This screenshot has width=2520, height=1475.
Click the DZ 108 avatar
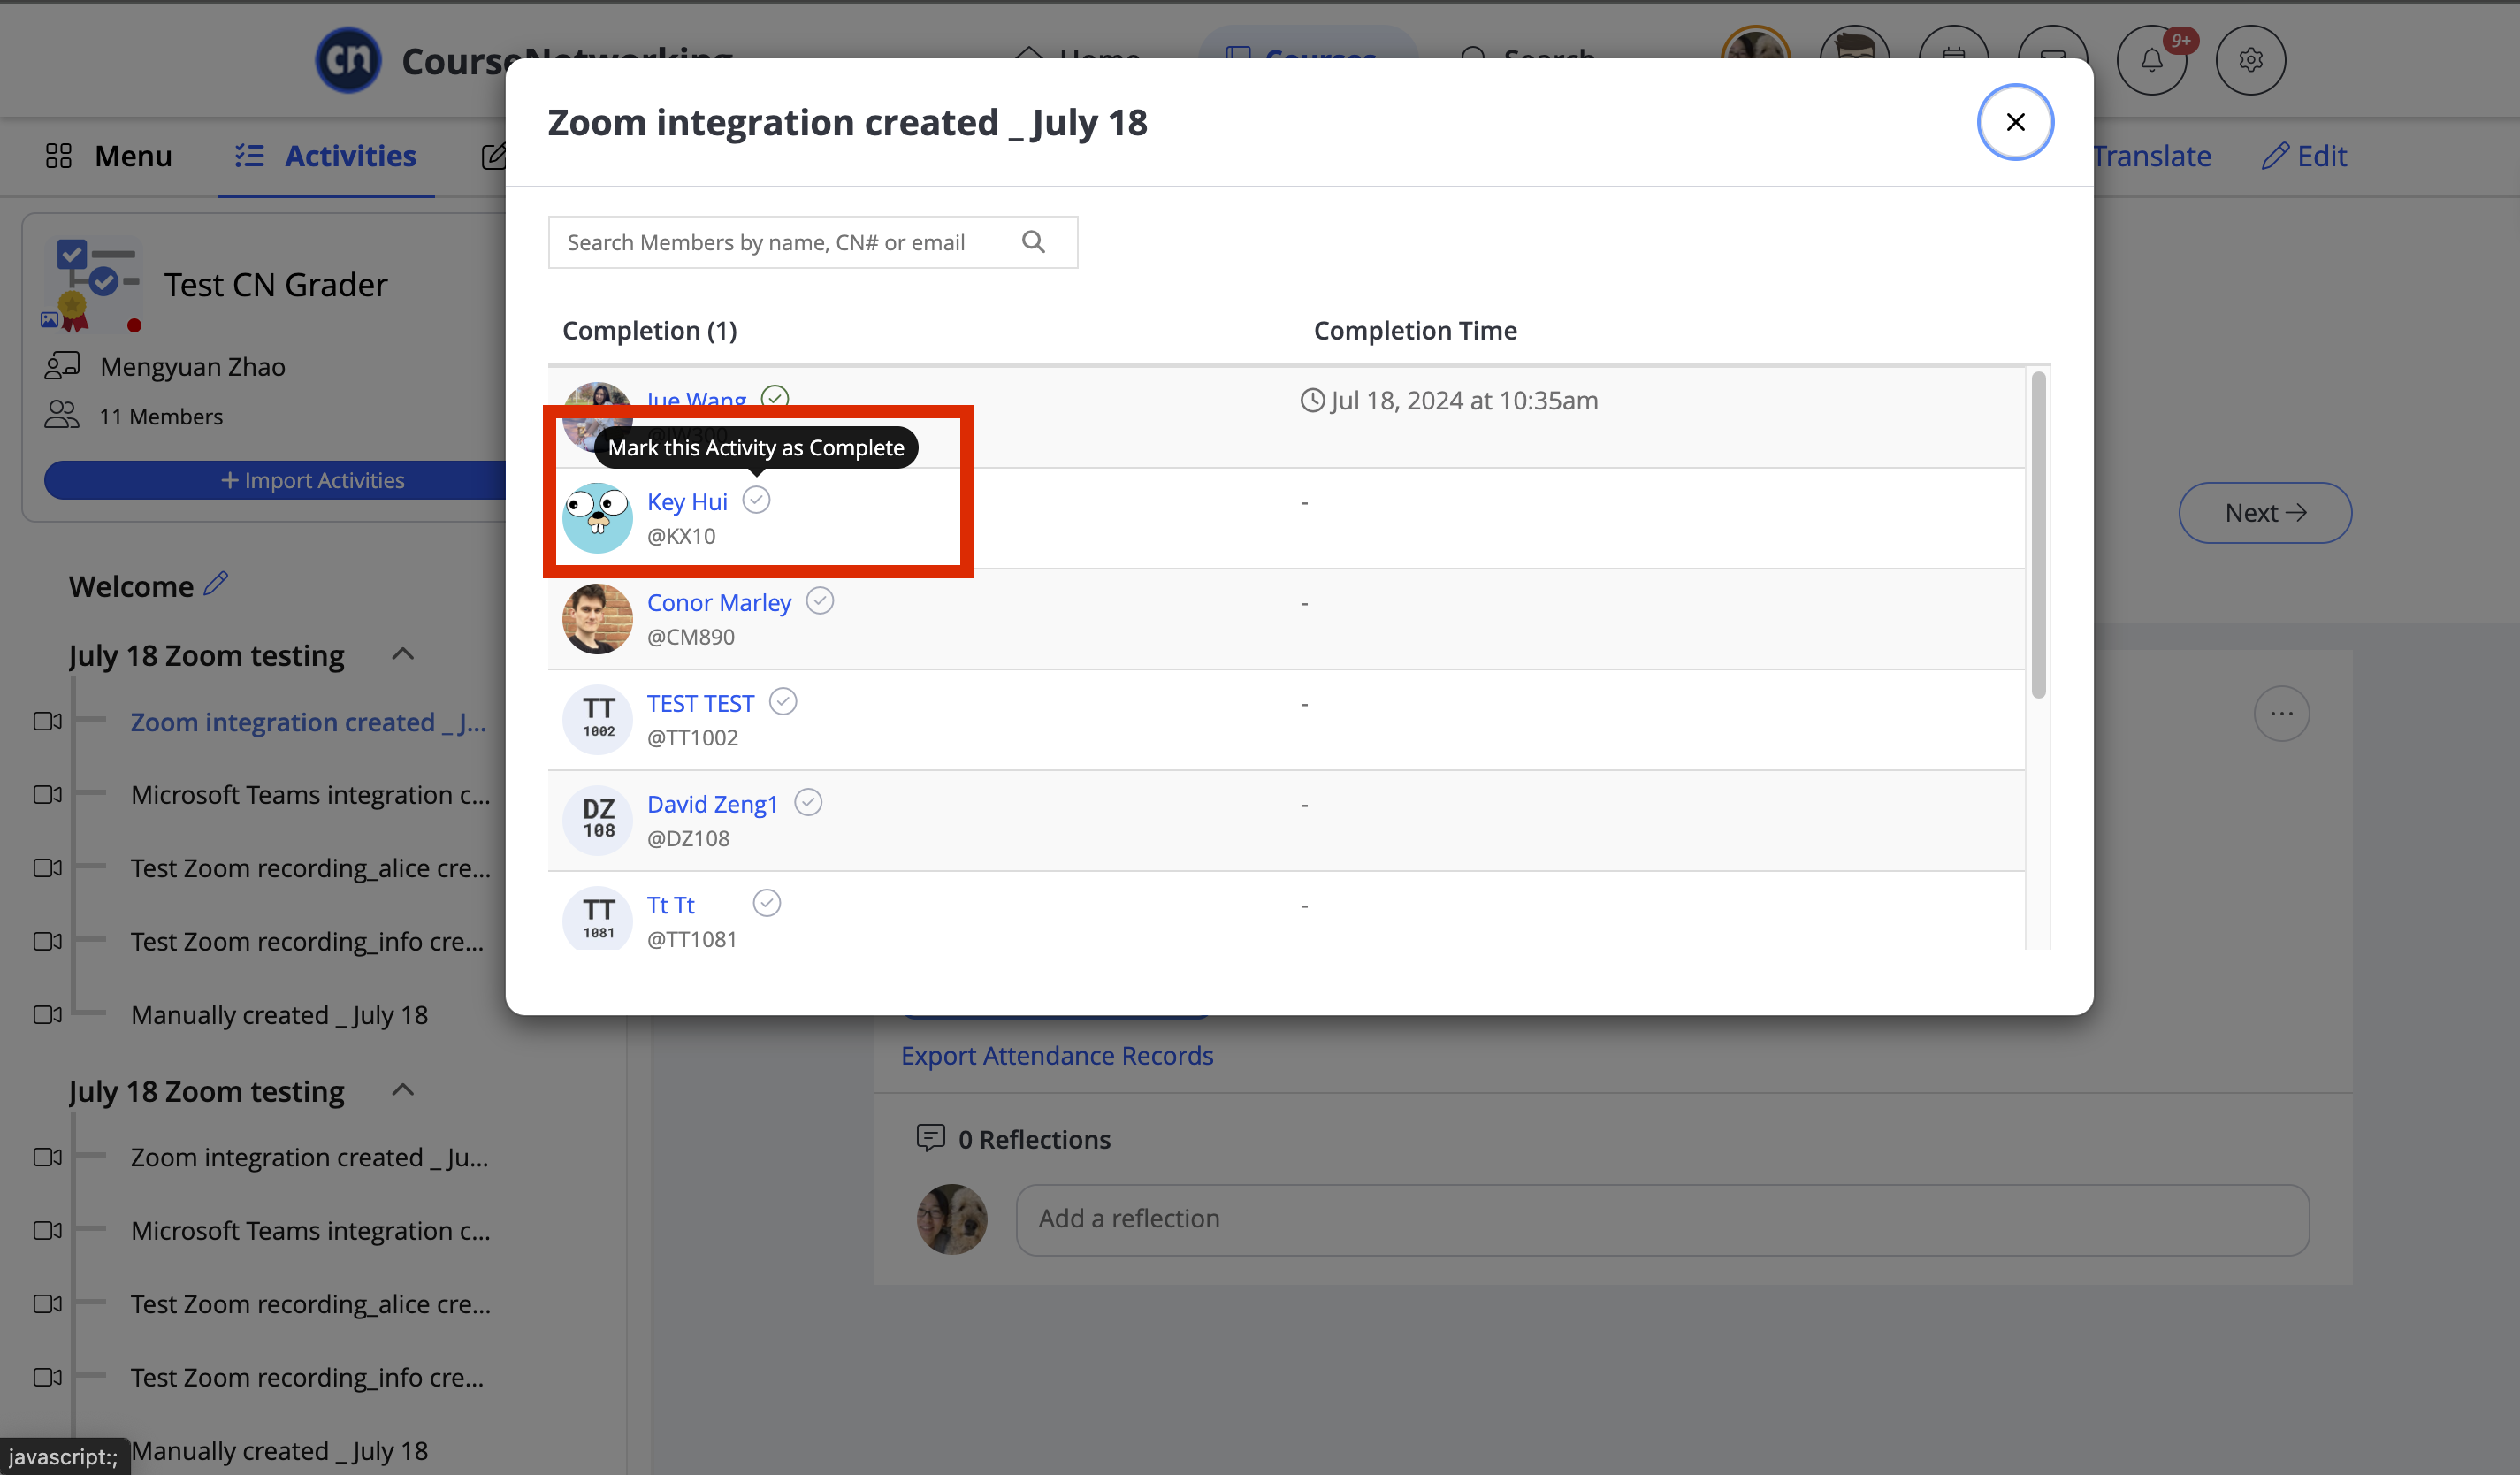pos(598,820)
